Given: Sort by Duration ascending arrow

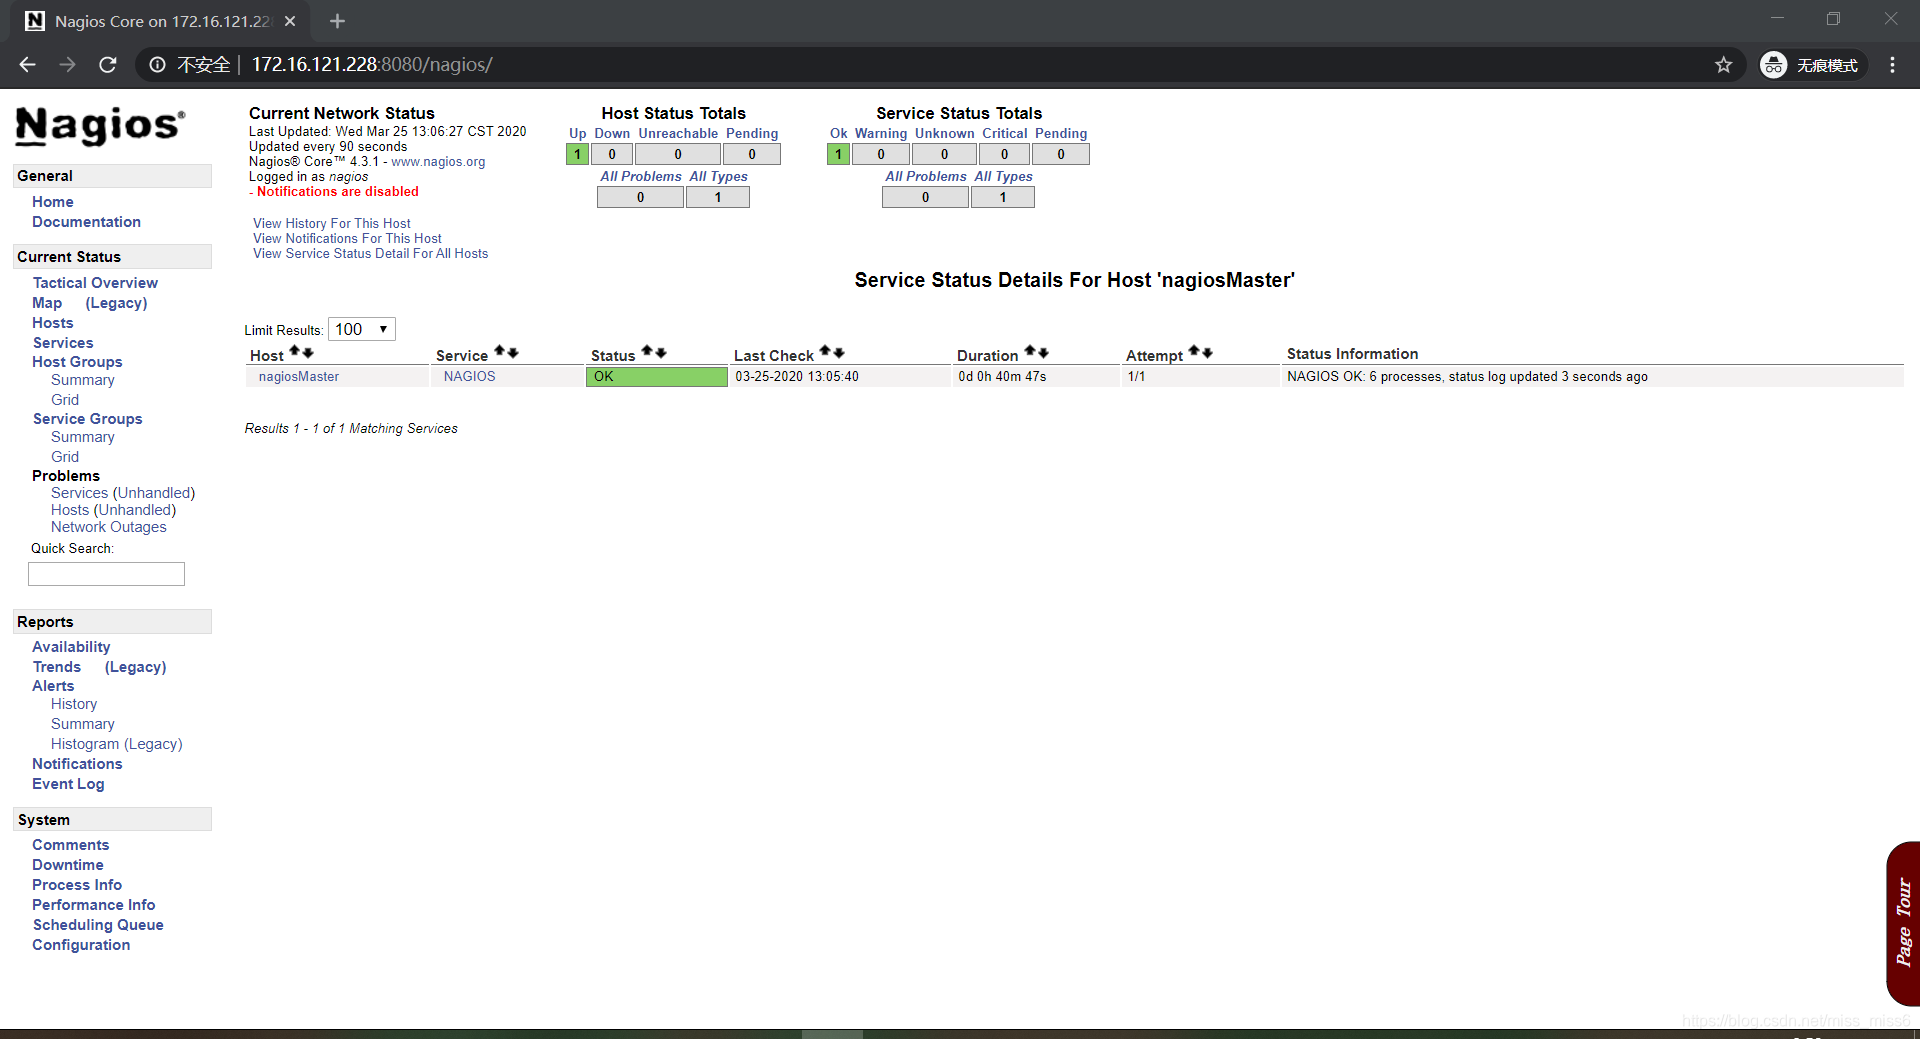Looking at the screenshot, I should click(x=1030, y=352).
